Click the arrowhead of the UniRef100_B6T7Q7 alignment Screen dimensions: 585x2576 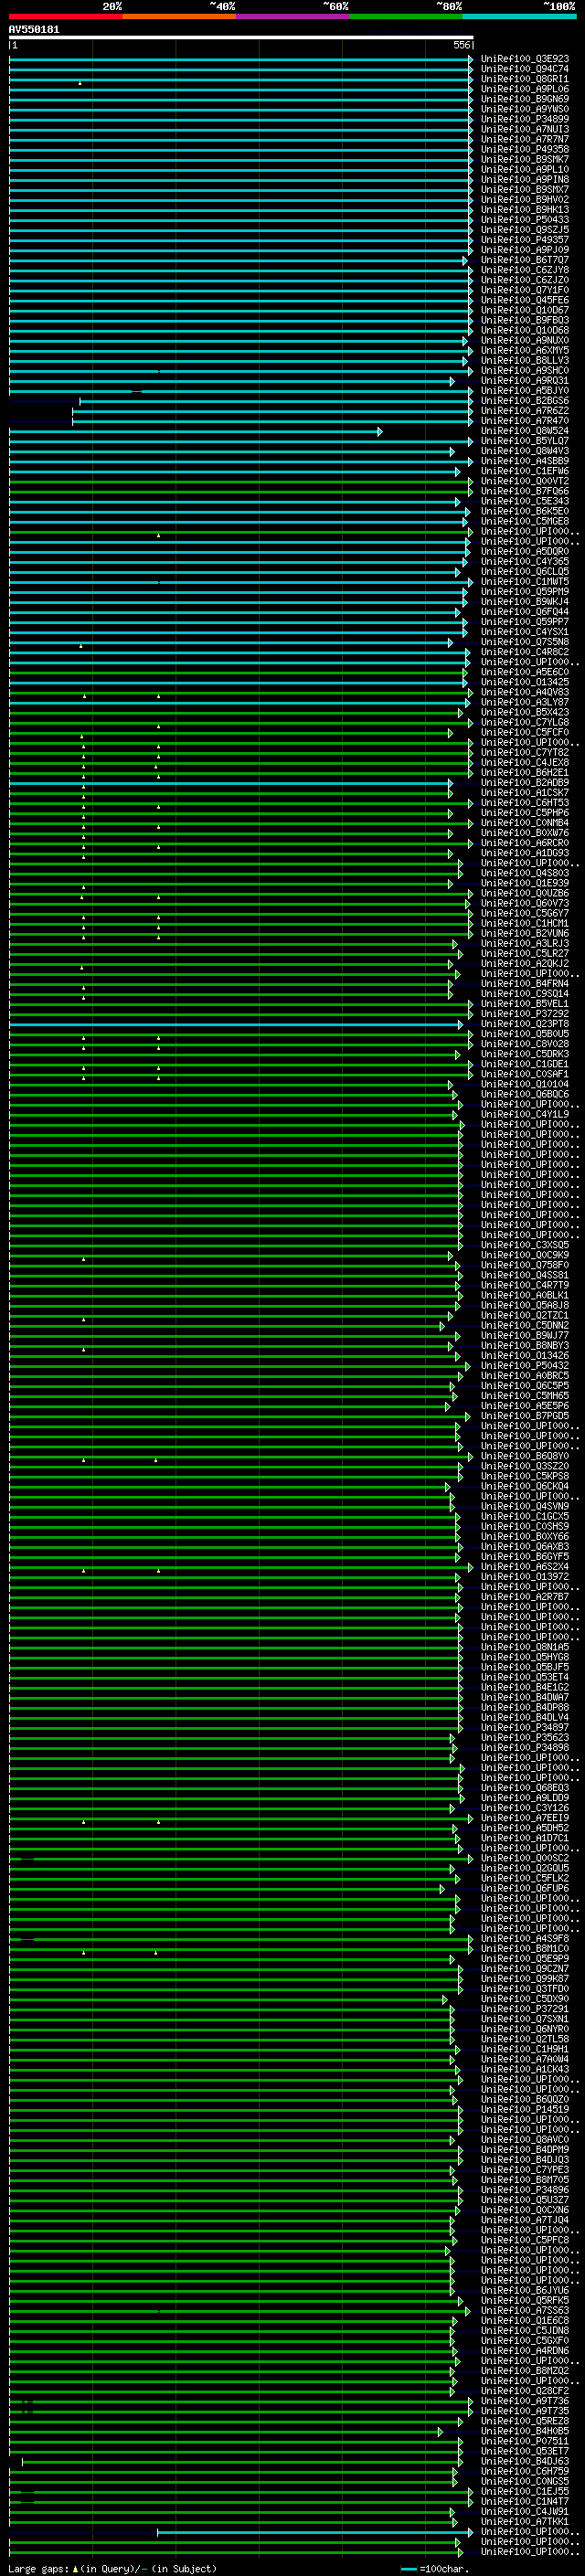[x=465, y=260]
